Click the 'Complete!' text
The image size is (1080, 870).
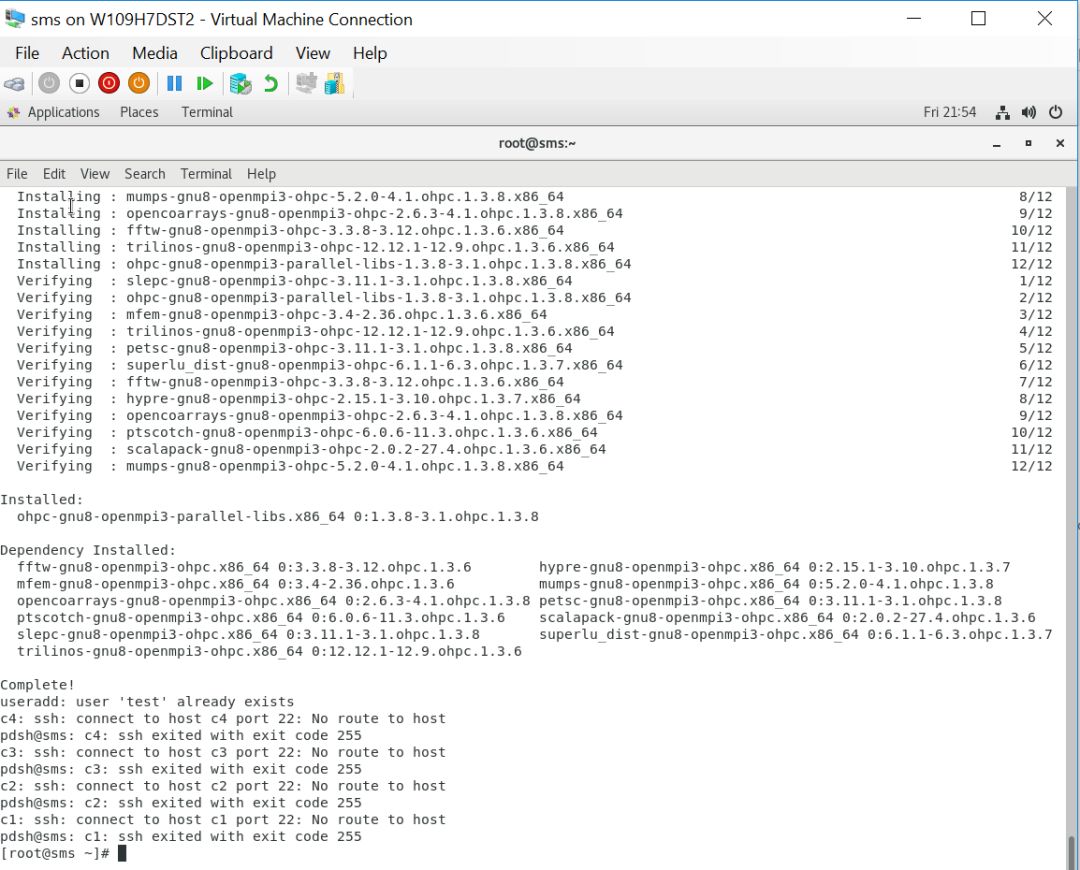pyautogui.click(x=37, y=685)
